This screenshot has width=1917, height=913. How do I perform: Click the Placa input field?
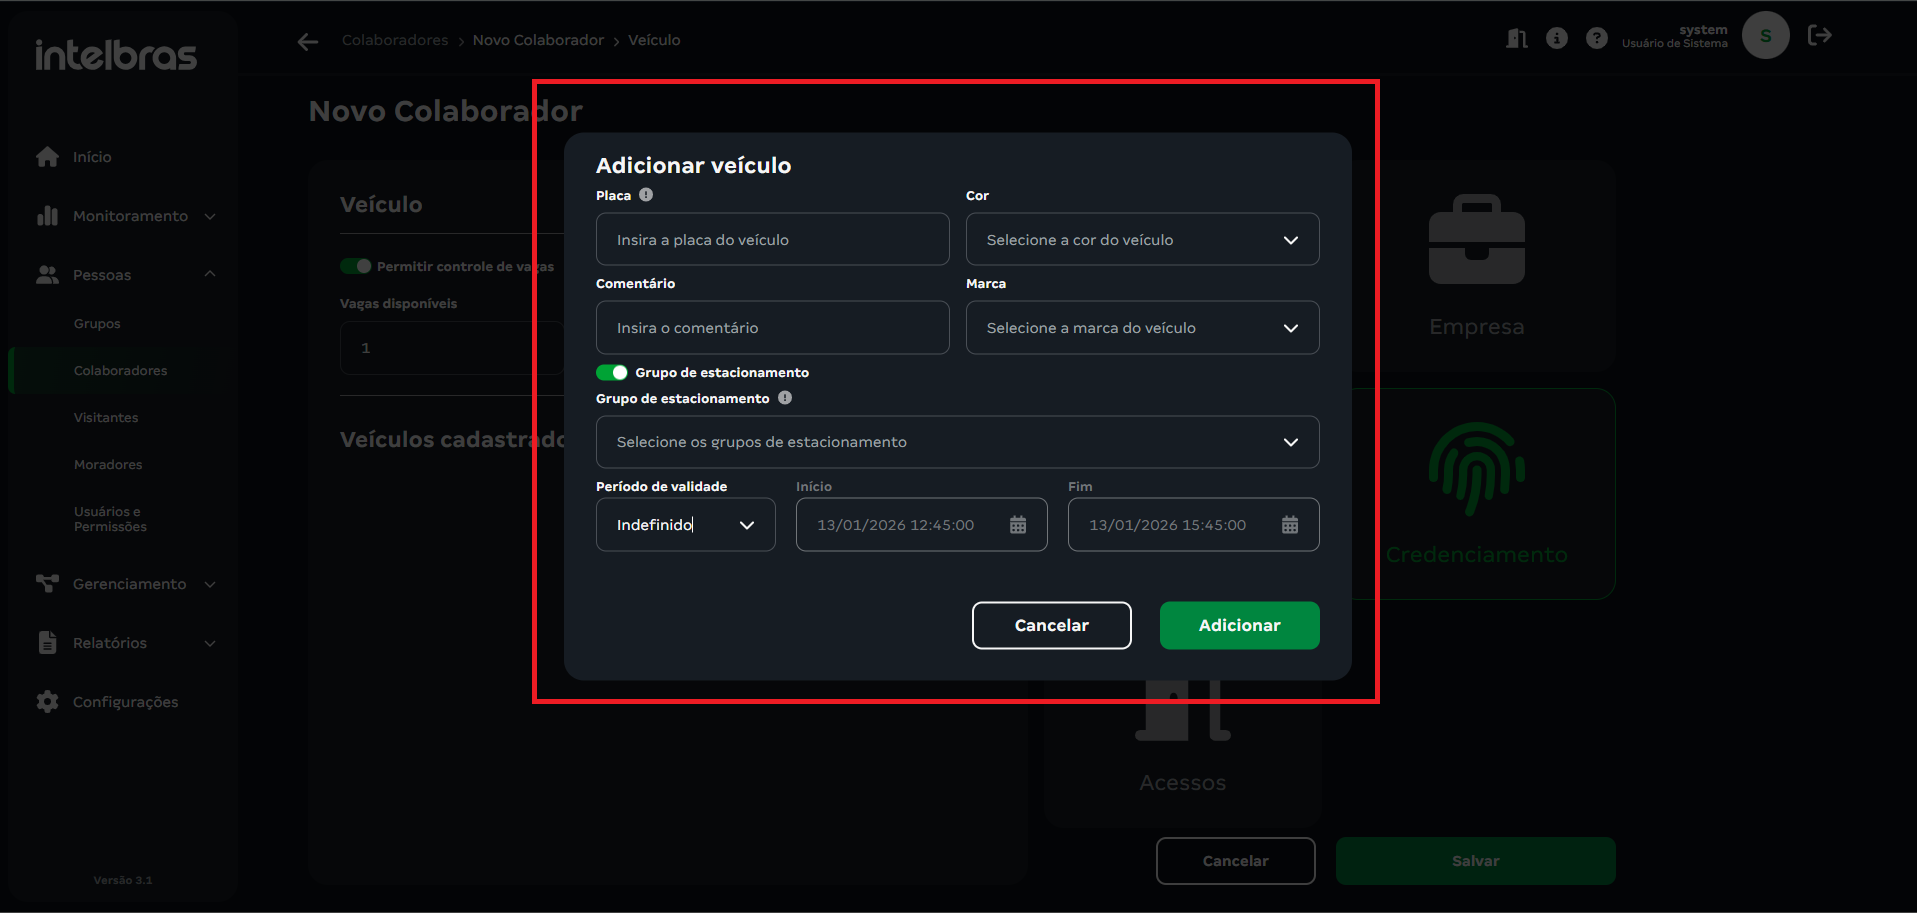pyautogui.click(x=772, y=240)
